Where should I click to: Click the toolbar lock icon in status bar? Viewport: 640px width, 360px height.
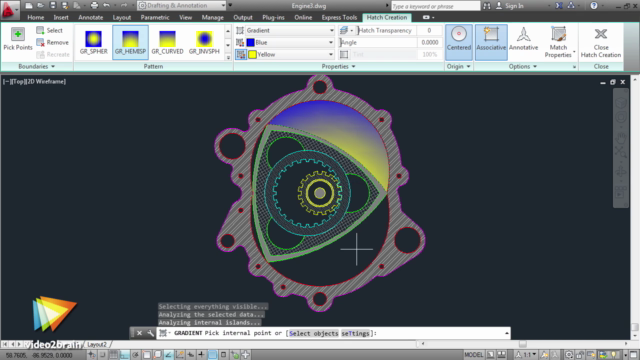[580, 355]
